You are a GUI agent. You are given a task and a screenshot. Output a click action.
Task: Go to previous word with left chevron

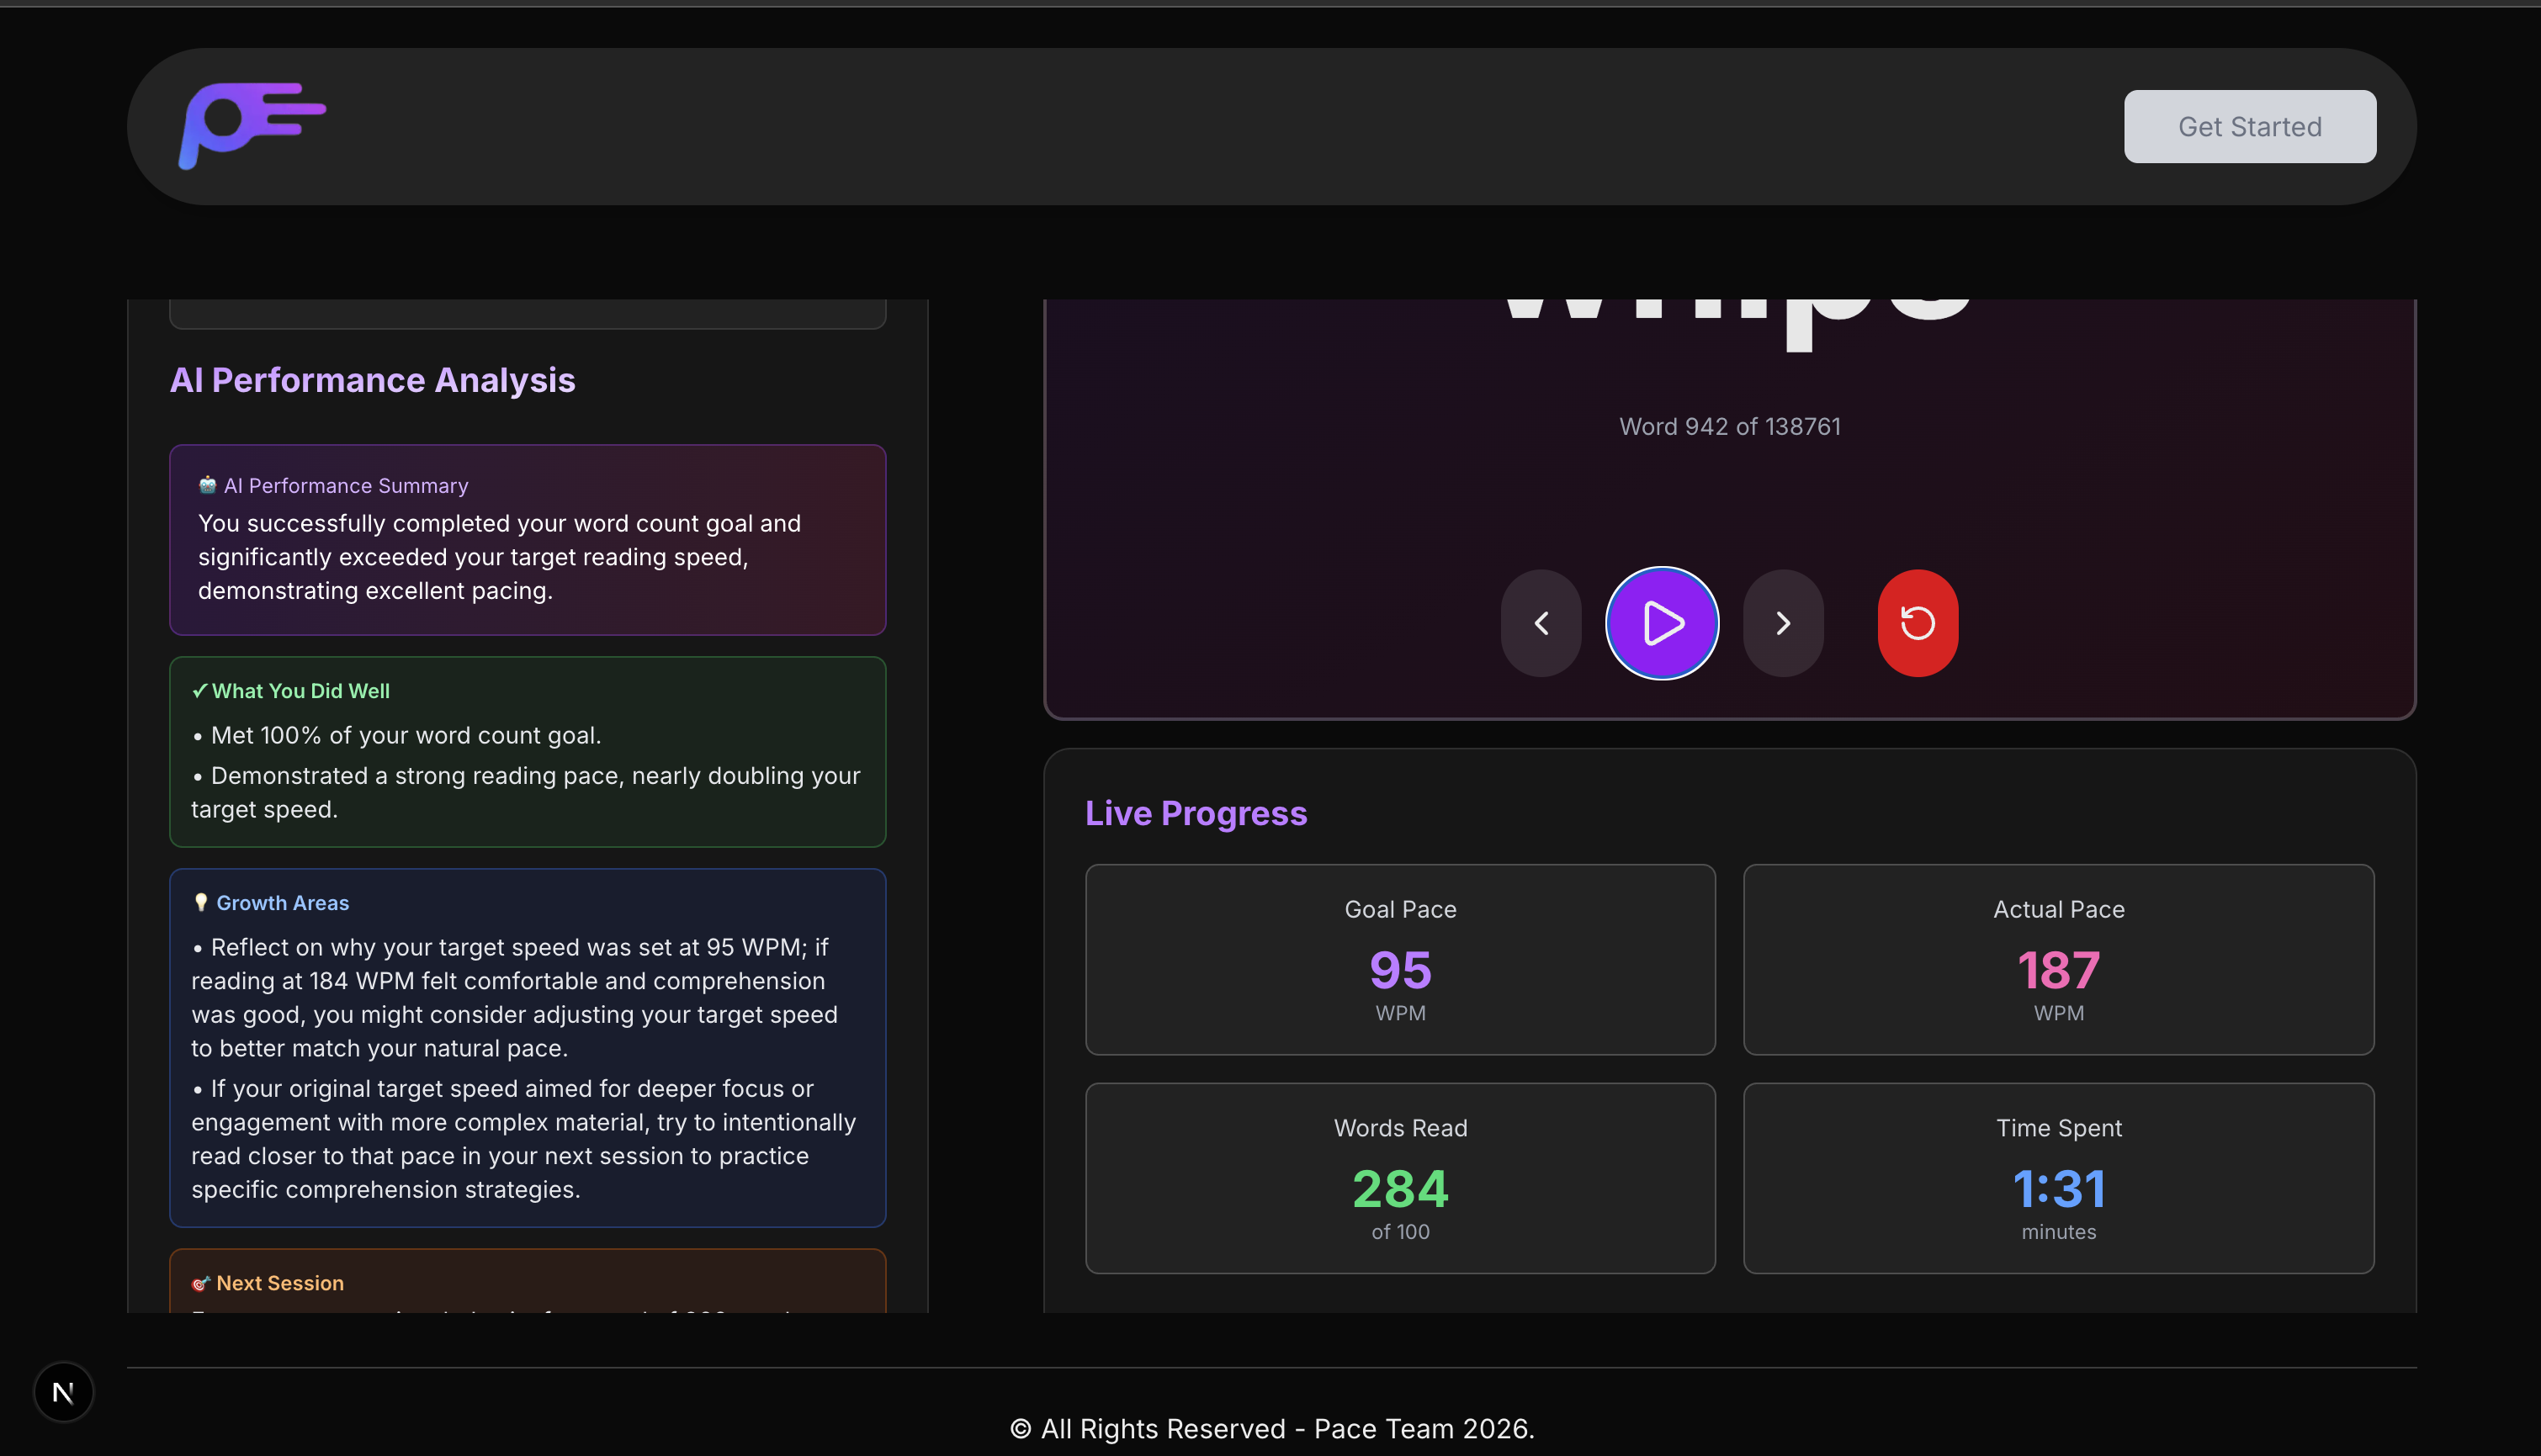1541,623
